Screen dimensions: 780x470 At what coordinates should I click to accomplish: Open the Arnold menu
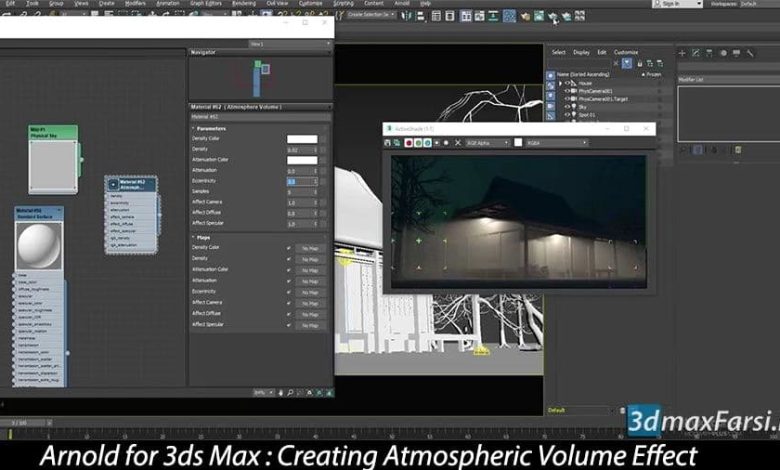point(401,3)
